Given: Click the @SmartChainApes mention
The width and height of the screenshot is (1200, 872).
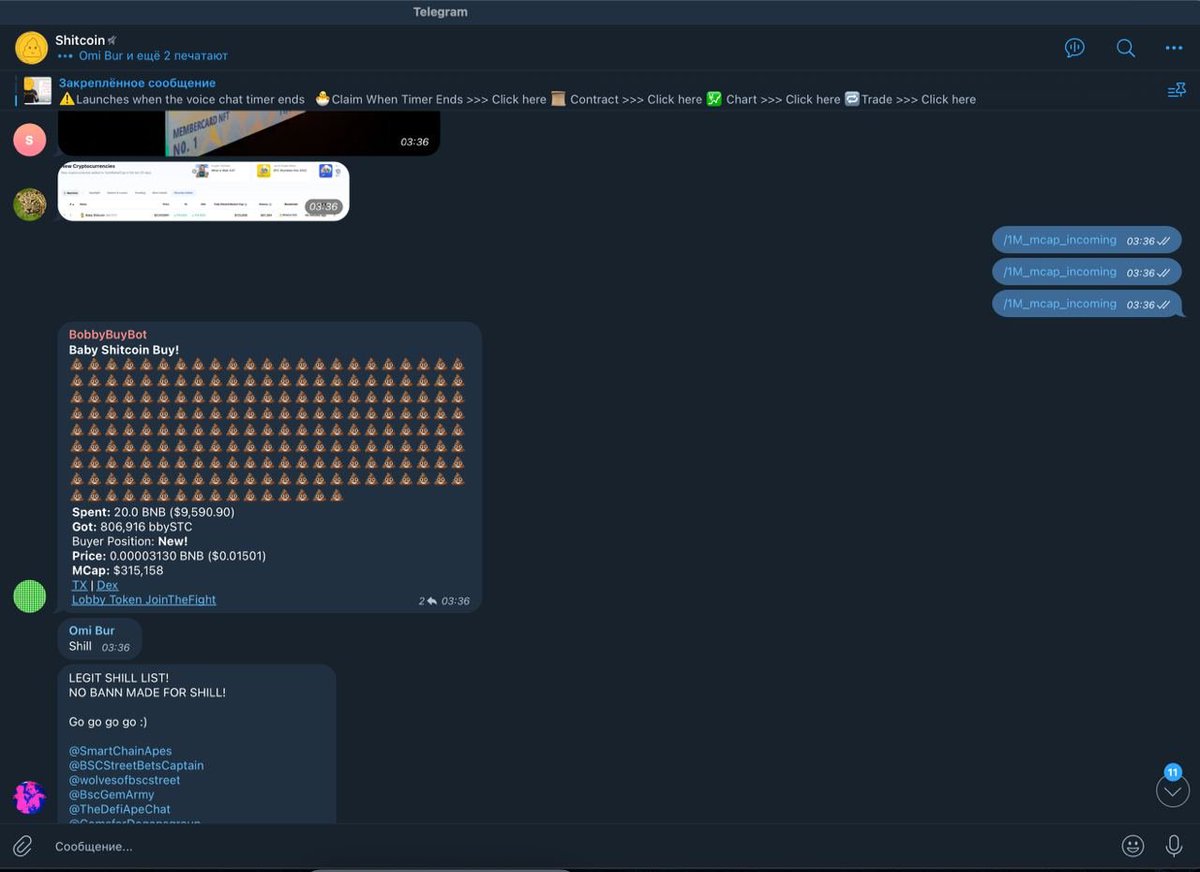Looking at the screenshot, I should click(x=120, y=751).
